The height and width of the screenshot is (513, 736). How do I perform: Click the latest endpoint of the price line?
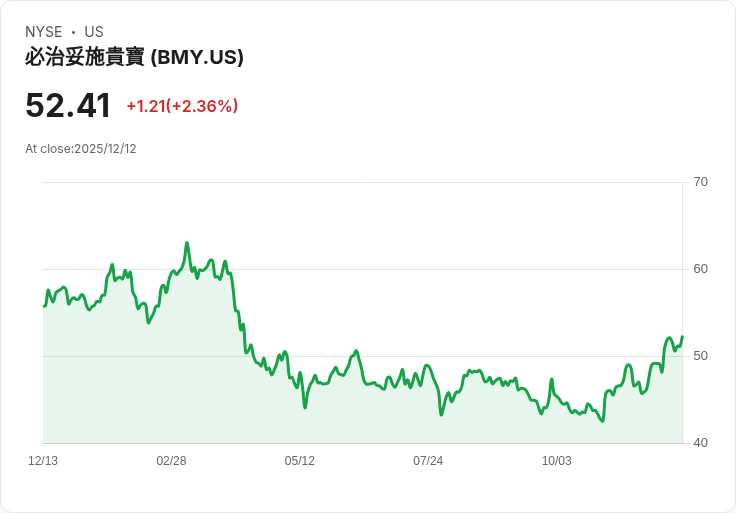[682, 337]
